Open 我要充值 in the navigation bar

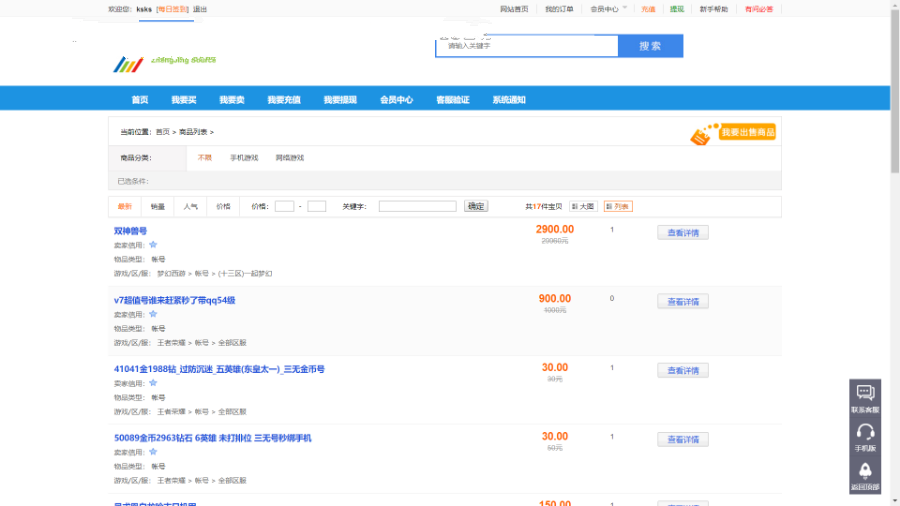click(284, 100)
